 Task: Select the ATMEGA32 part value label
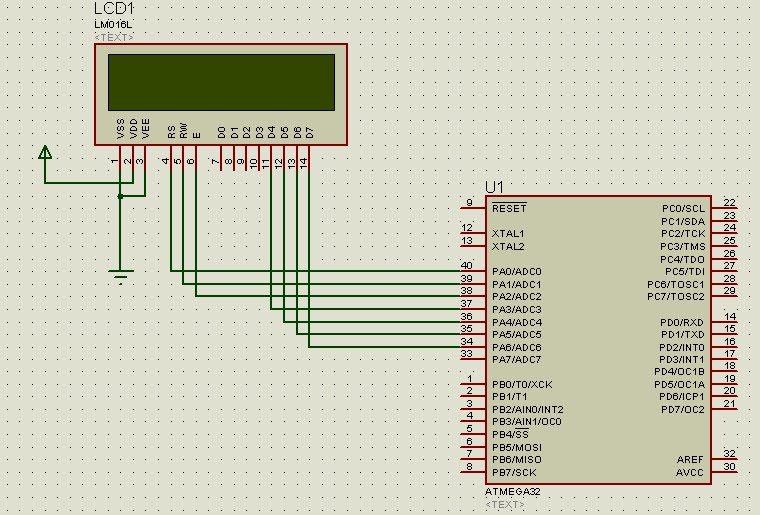(x=513, y=491)
